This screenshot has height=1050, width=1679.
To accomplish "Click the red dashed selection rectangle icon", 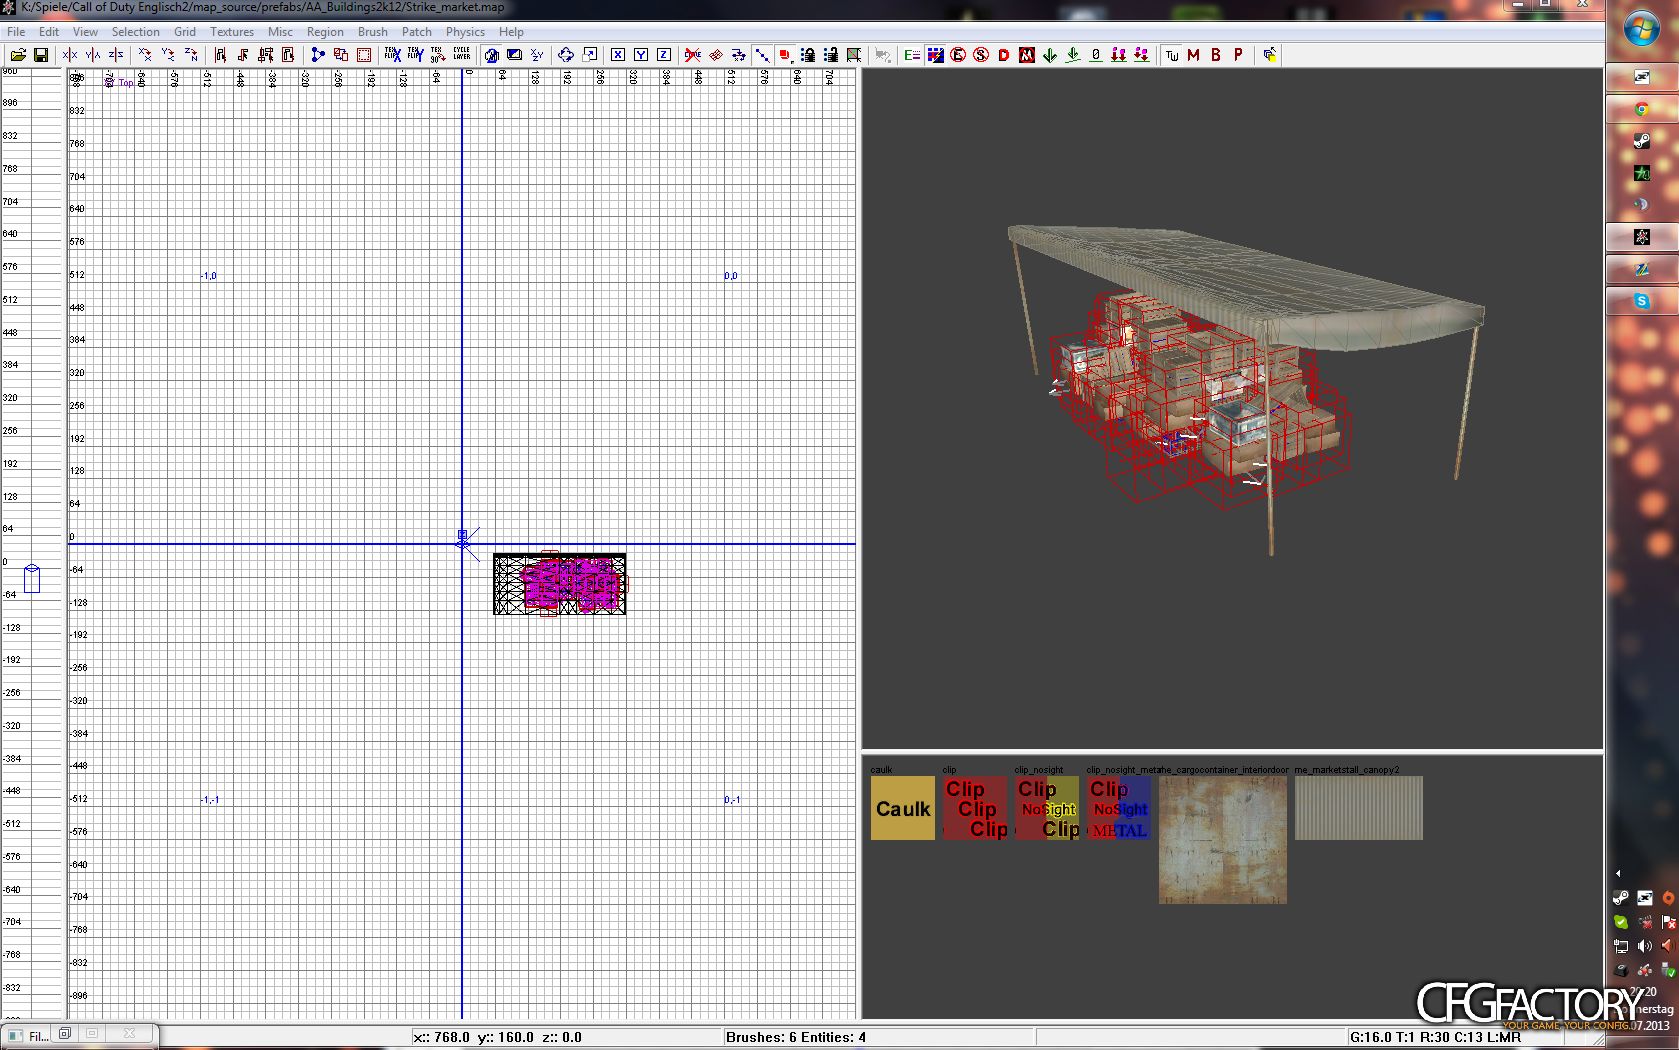I will pyautogui.click(x=364, y=55).
